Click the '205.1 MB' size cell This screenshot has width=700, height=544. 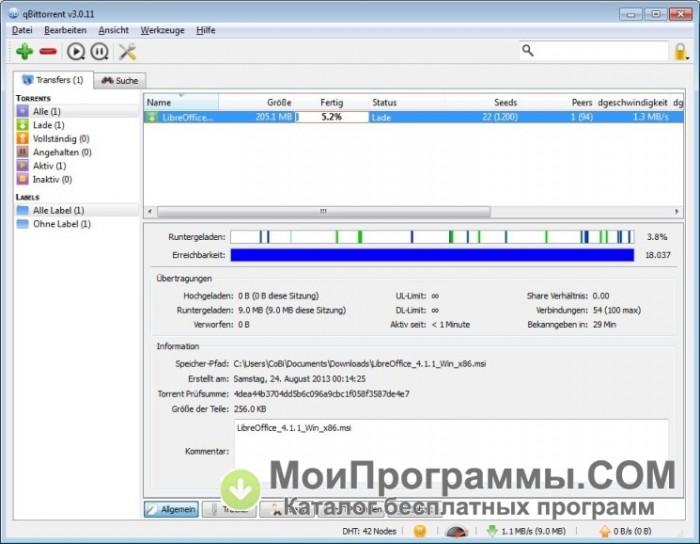coord(274,117)
